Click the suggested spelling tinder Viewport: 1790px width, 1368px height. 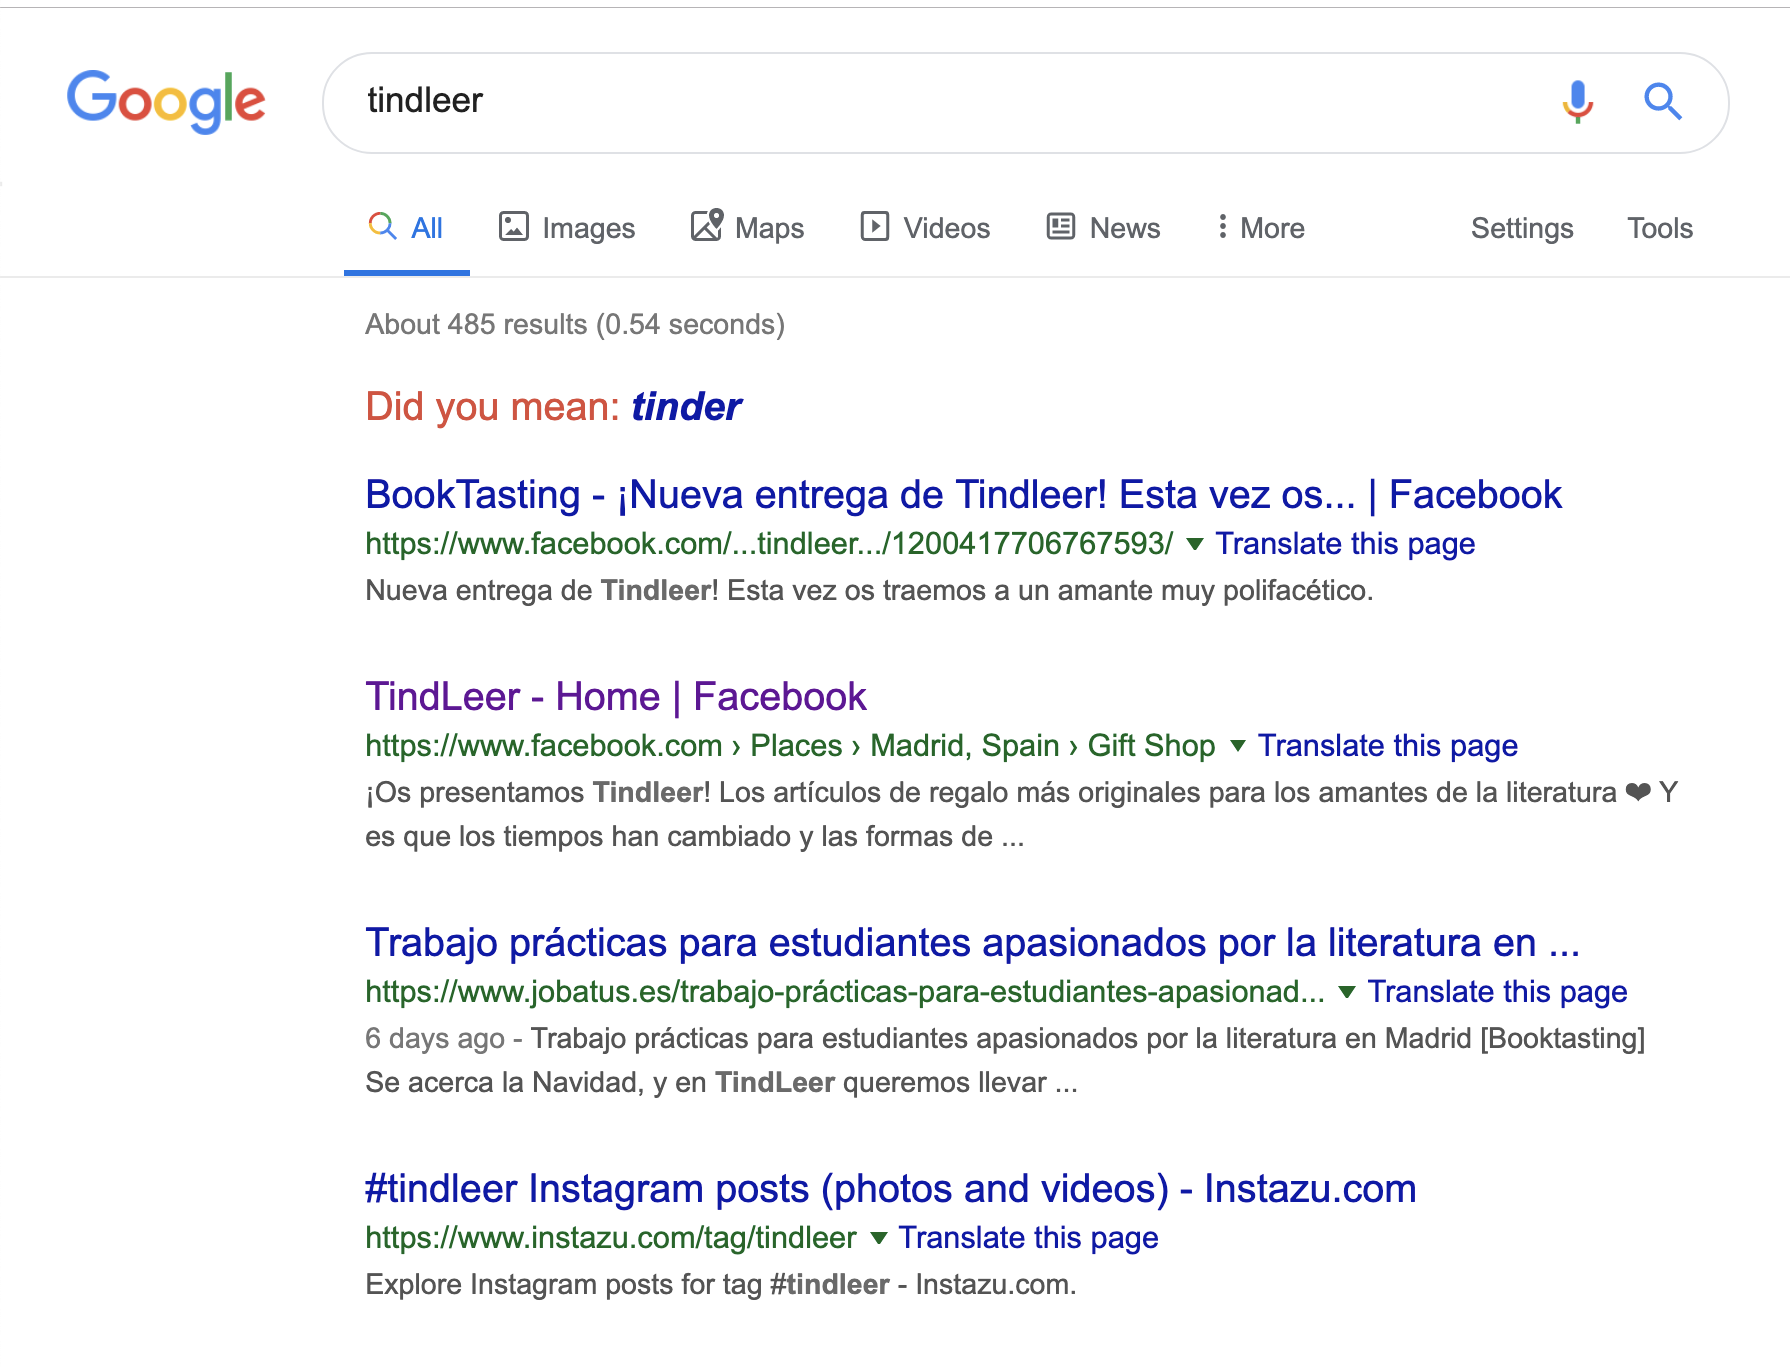pyautogui.click(x=686, y=407)
